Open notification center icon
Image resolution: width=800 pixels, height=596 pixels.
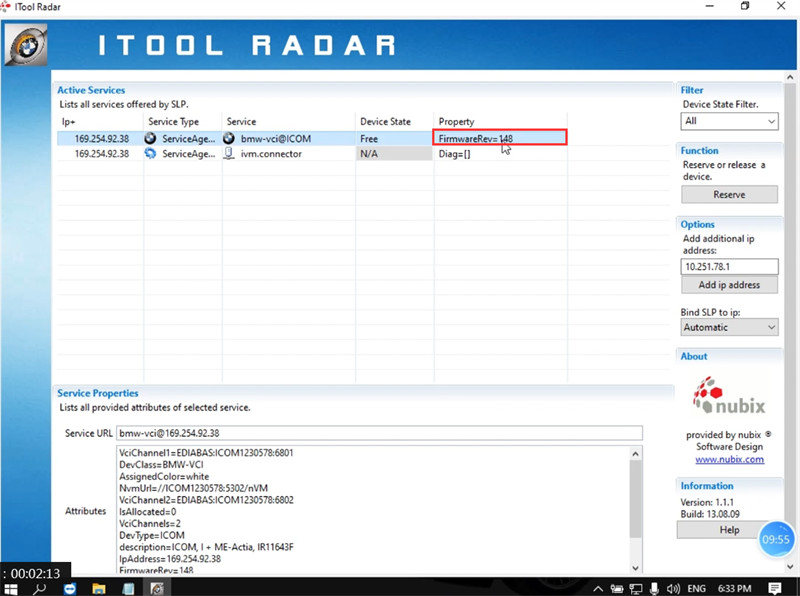coord(775,589)
